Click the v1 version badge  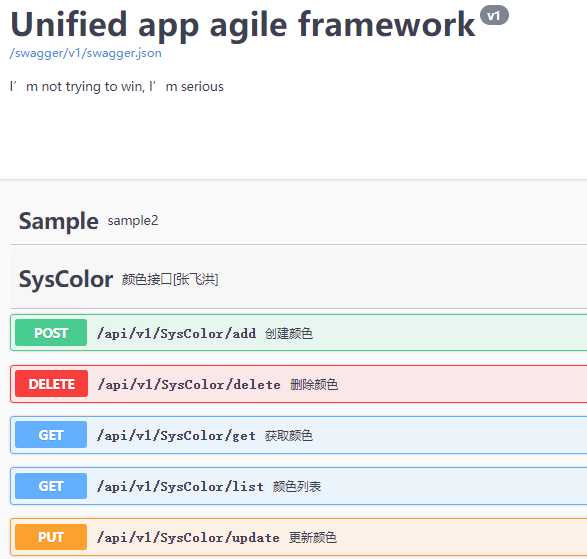[494, 15]
